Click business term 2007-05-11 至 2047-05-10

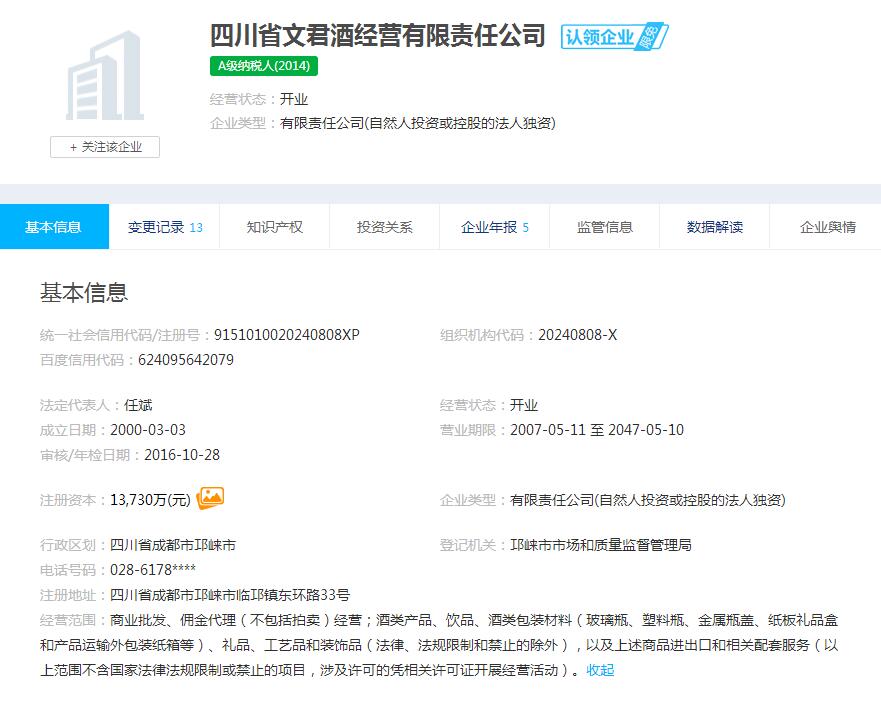coord(597,430)
